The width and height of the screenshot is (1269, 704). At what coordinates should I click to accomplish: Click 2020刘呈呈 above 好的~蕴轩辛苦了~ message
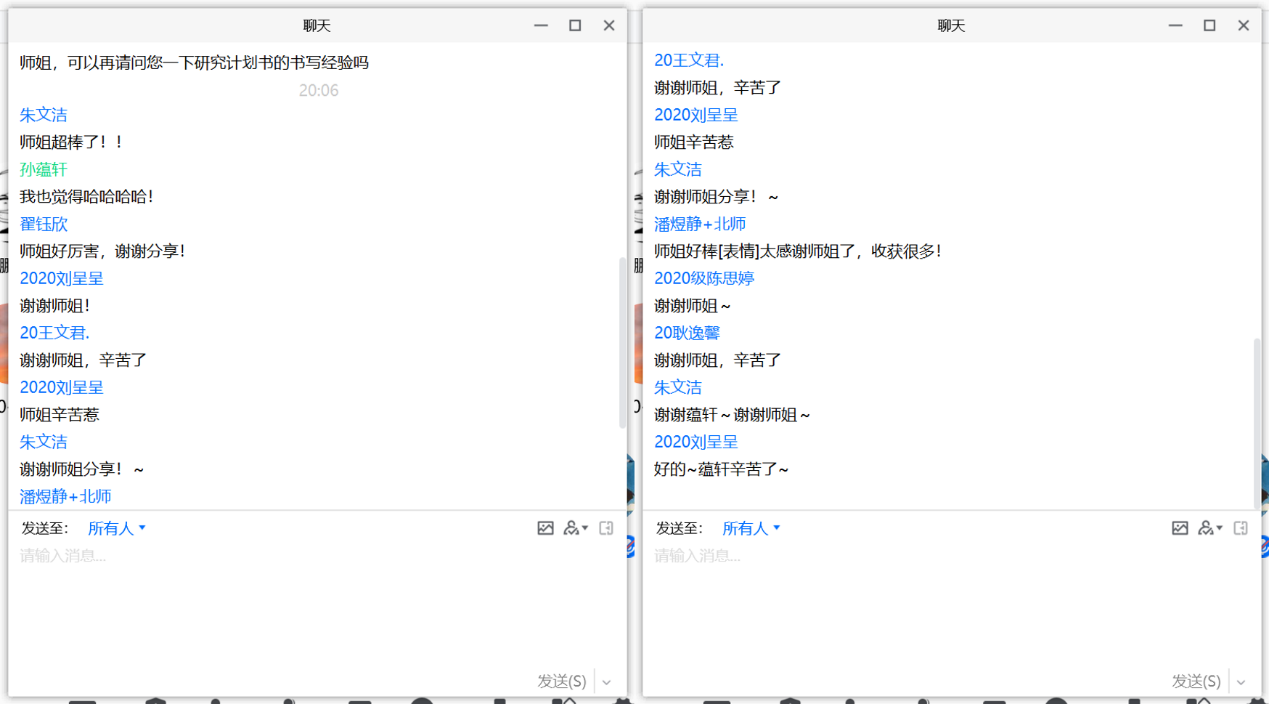[x=696, y=442]
